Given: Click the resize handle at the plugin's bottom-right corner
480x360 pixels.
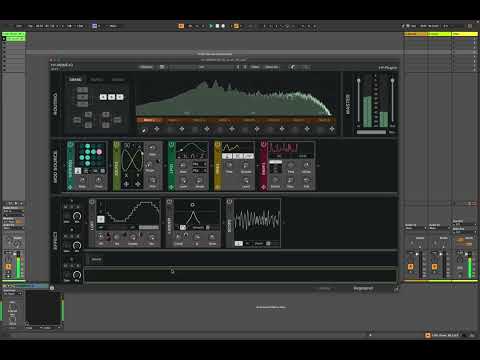Looking at the screenshot, I should (x=396, y=289).
